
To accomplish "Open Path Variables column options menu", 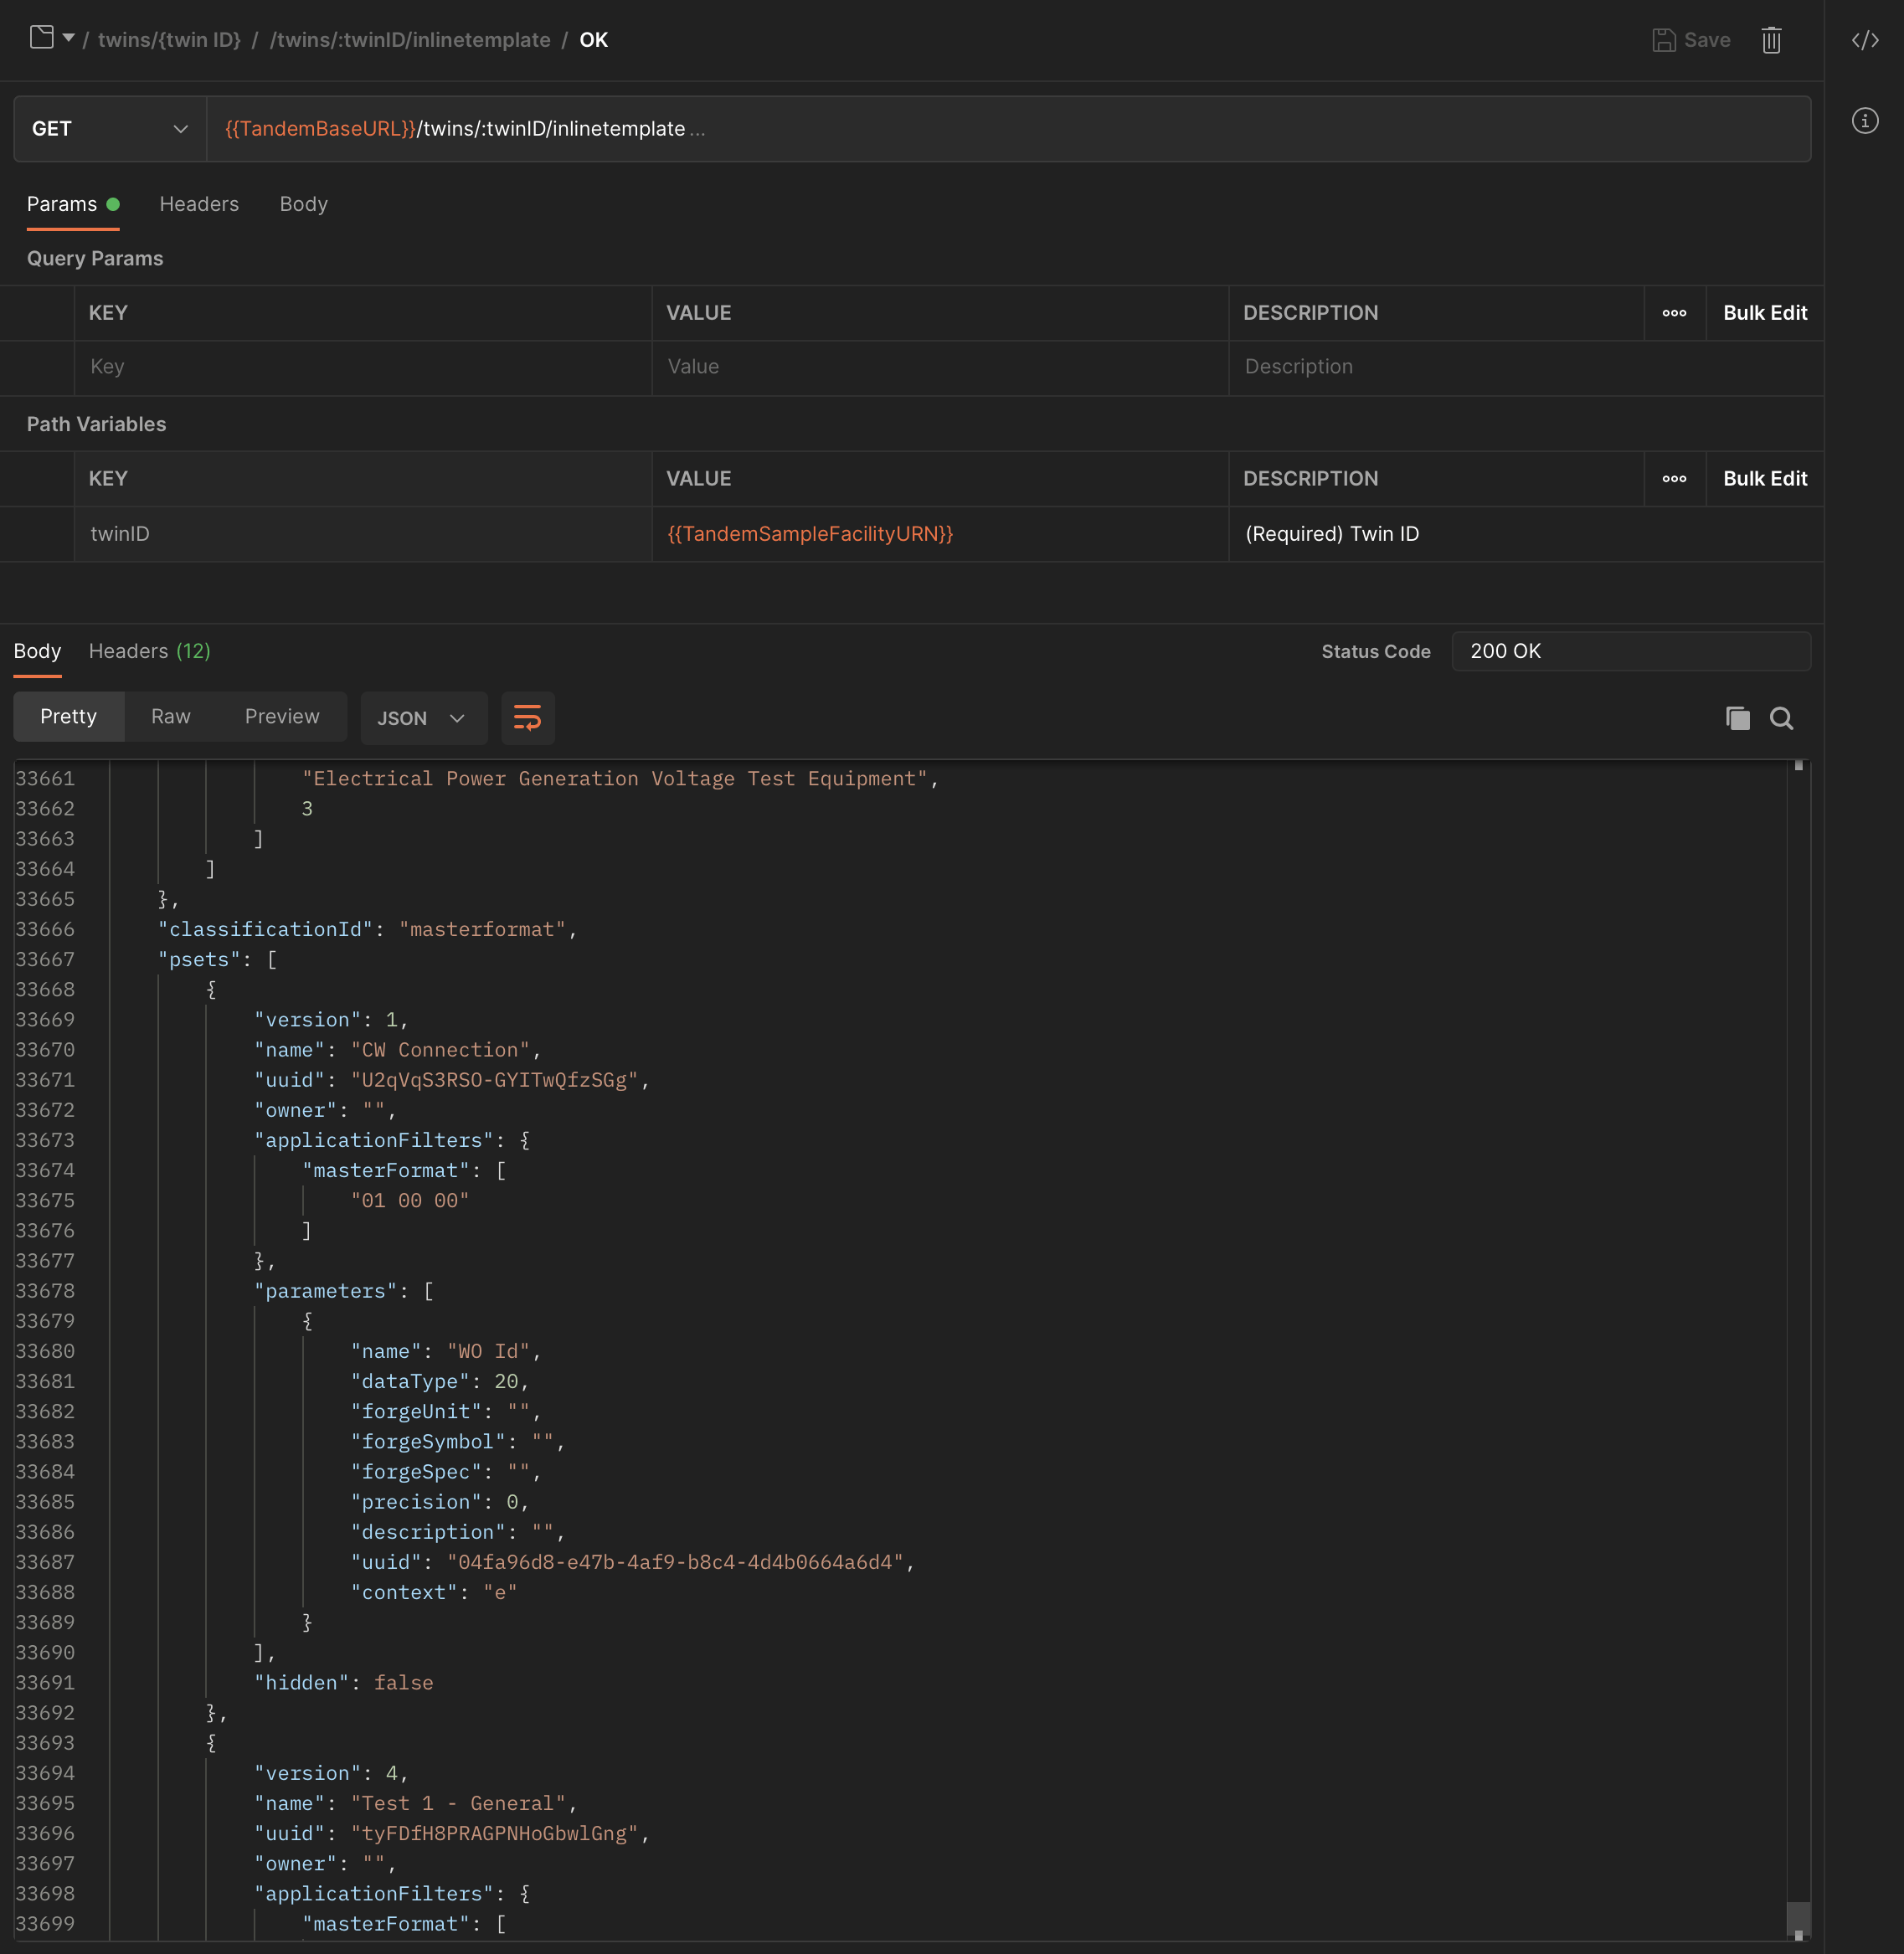I will click(1674, 479).
